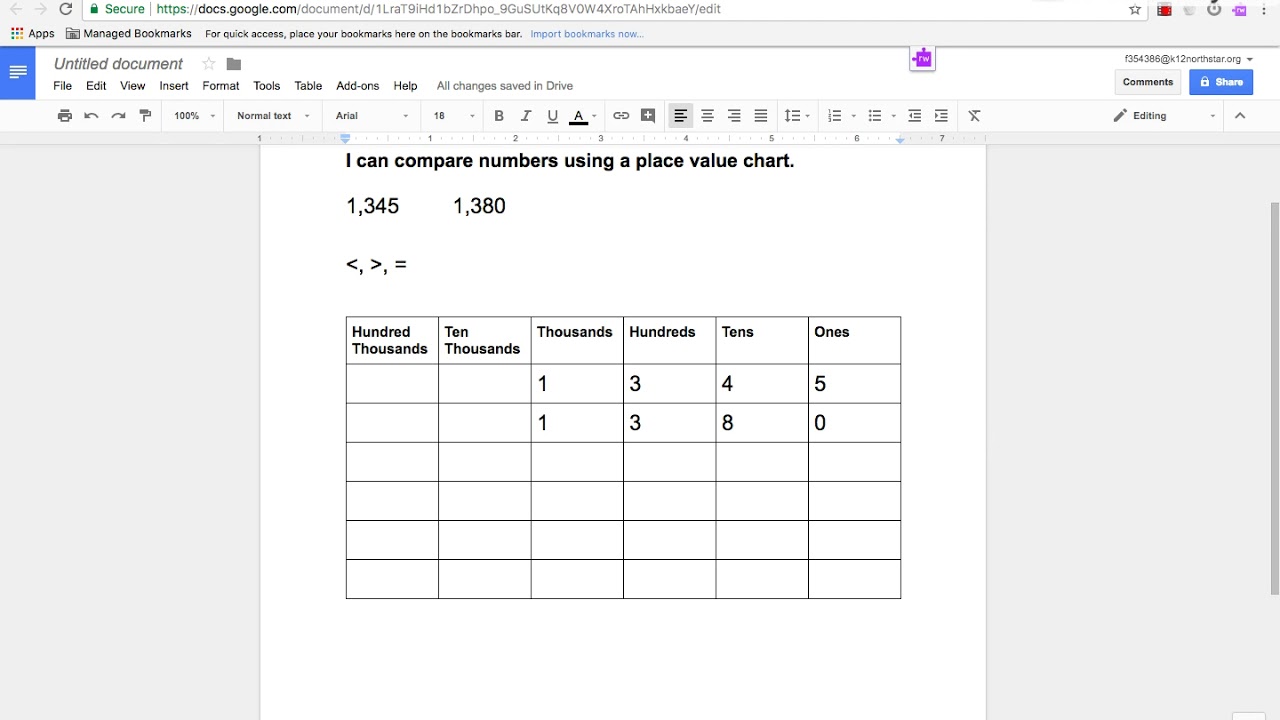Click the Print icon
The height and width of the screenshot is (720, 1280).
[x=65, y=116]
